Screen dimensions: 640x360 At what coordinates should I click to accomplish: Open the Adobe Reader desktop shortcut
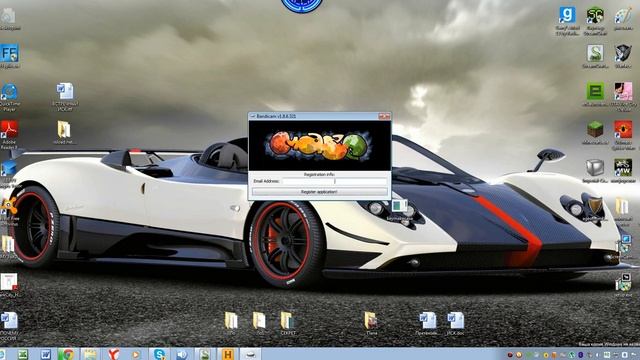9,130
